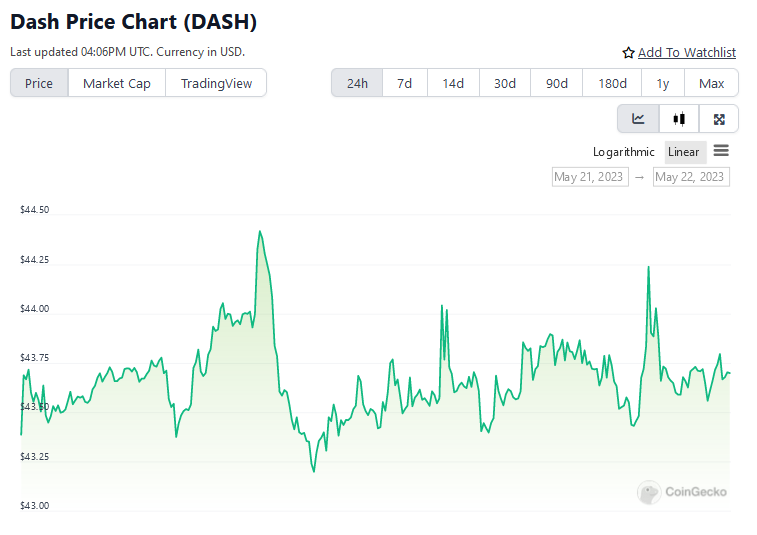Select the Market Cap tab

117,83
